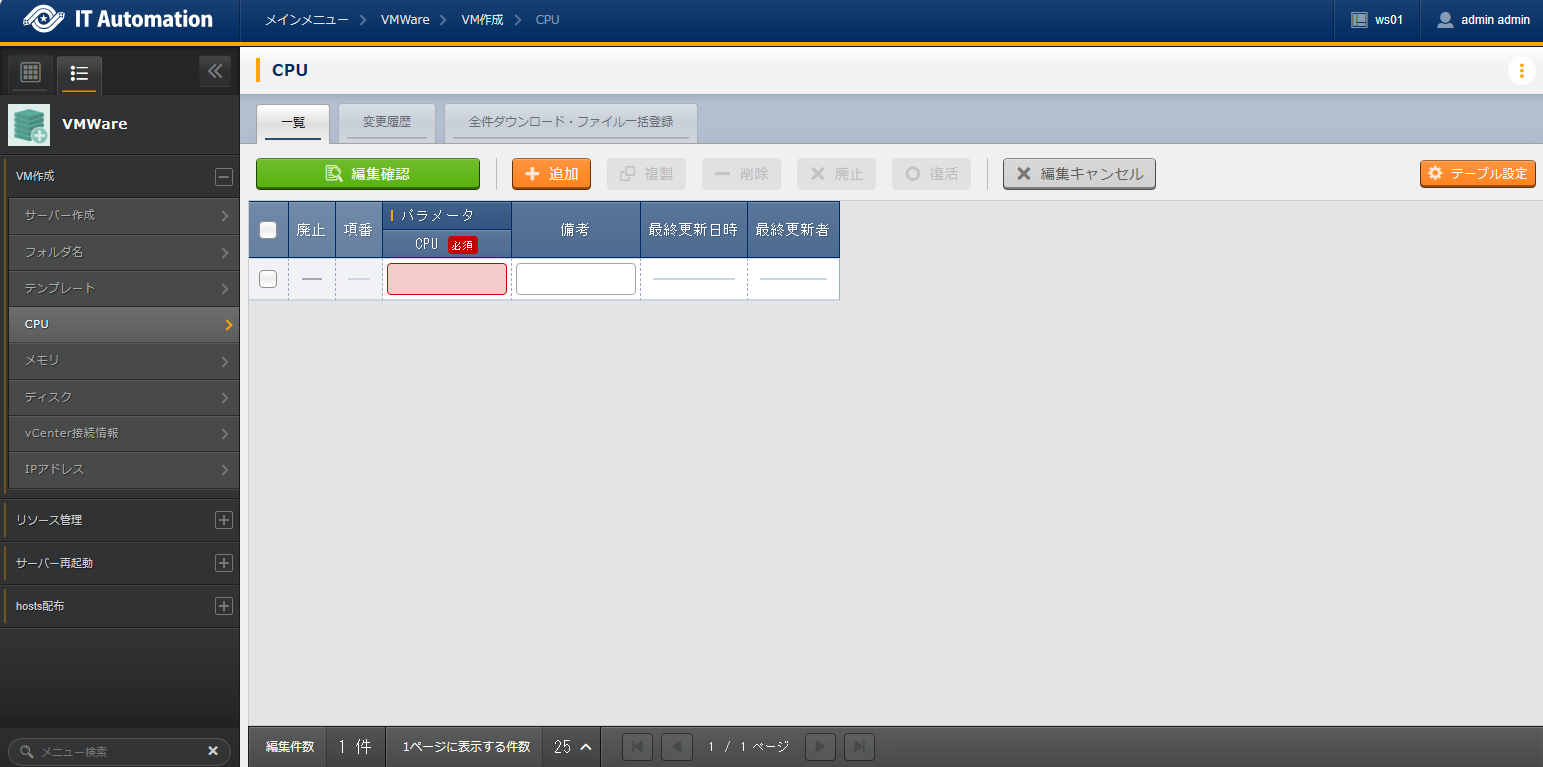This screenshot has height=767, width=1543.
Task: Switch sidebar to list view icon
Action: click(x=79, y=73)
